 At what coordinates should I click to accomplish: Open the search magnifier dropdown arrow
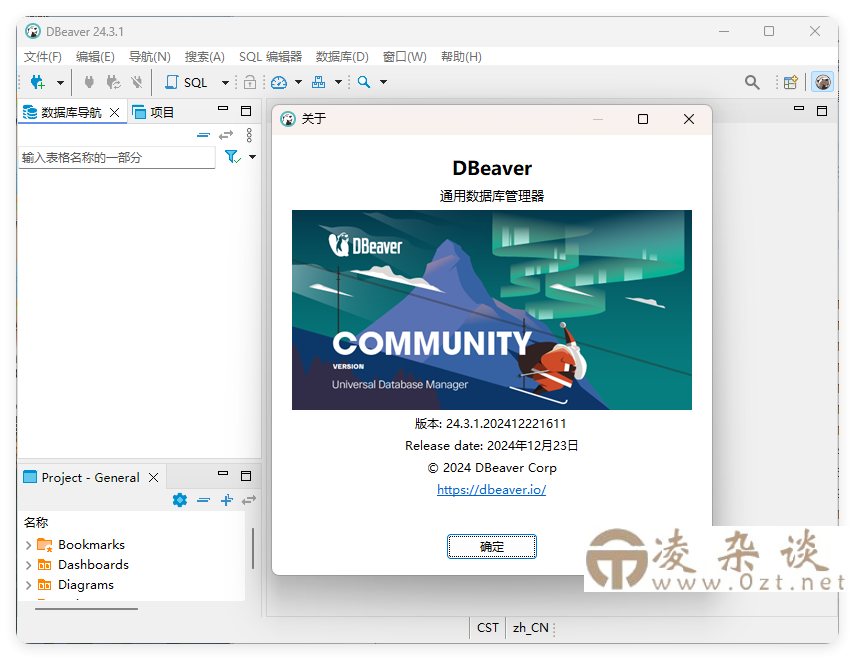click(x=383, y=82)
